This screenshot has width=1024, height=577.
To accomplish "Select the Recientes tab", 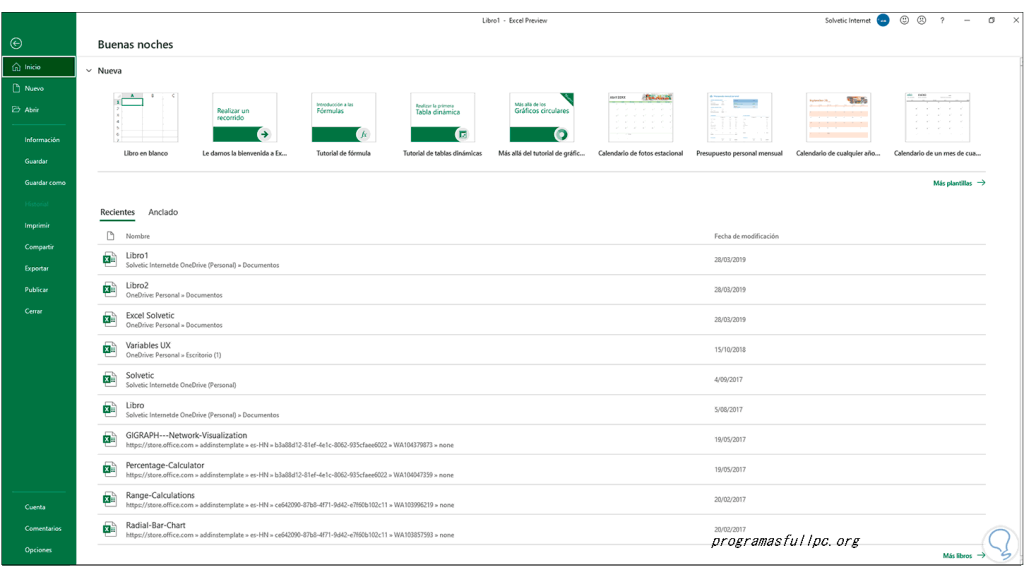I will (117, 212).
